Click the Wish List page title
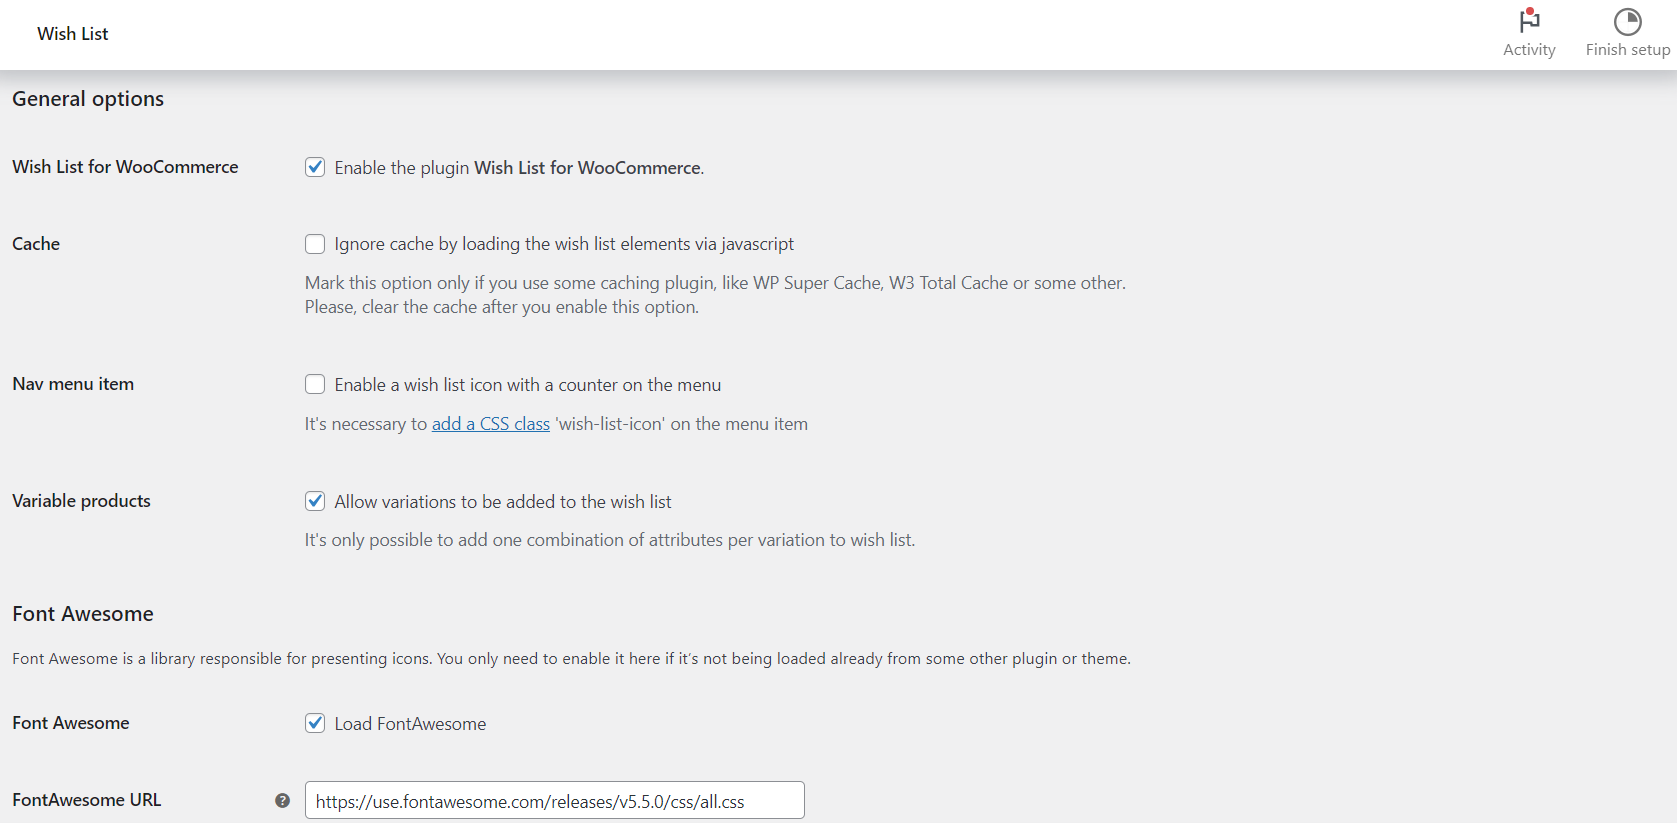Viewport: 1677px width, 823px height. coord(73,34)
